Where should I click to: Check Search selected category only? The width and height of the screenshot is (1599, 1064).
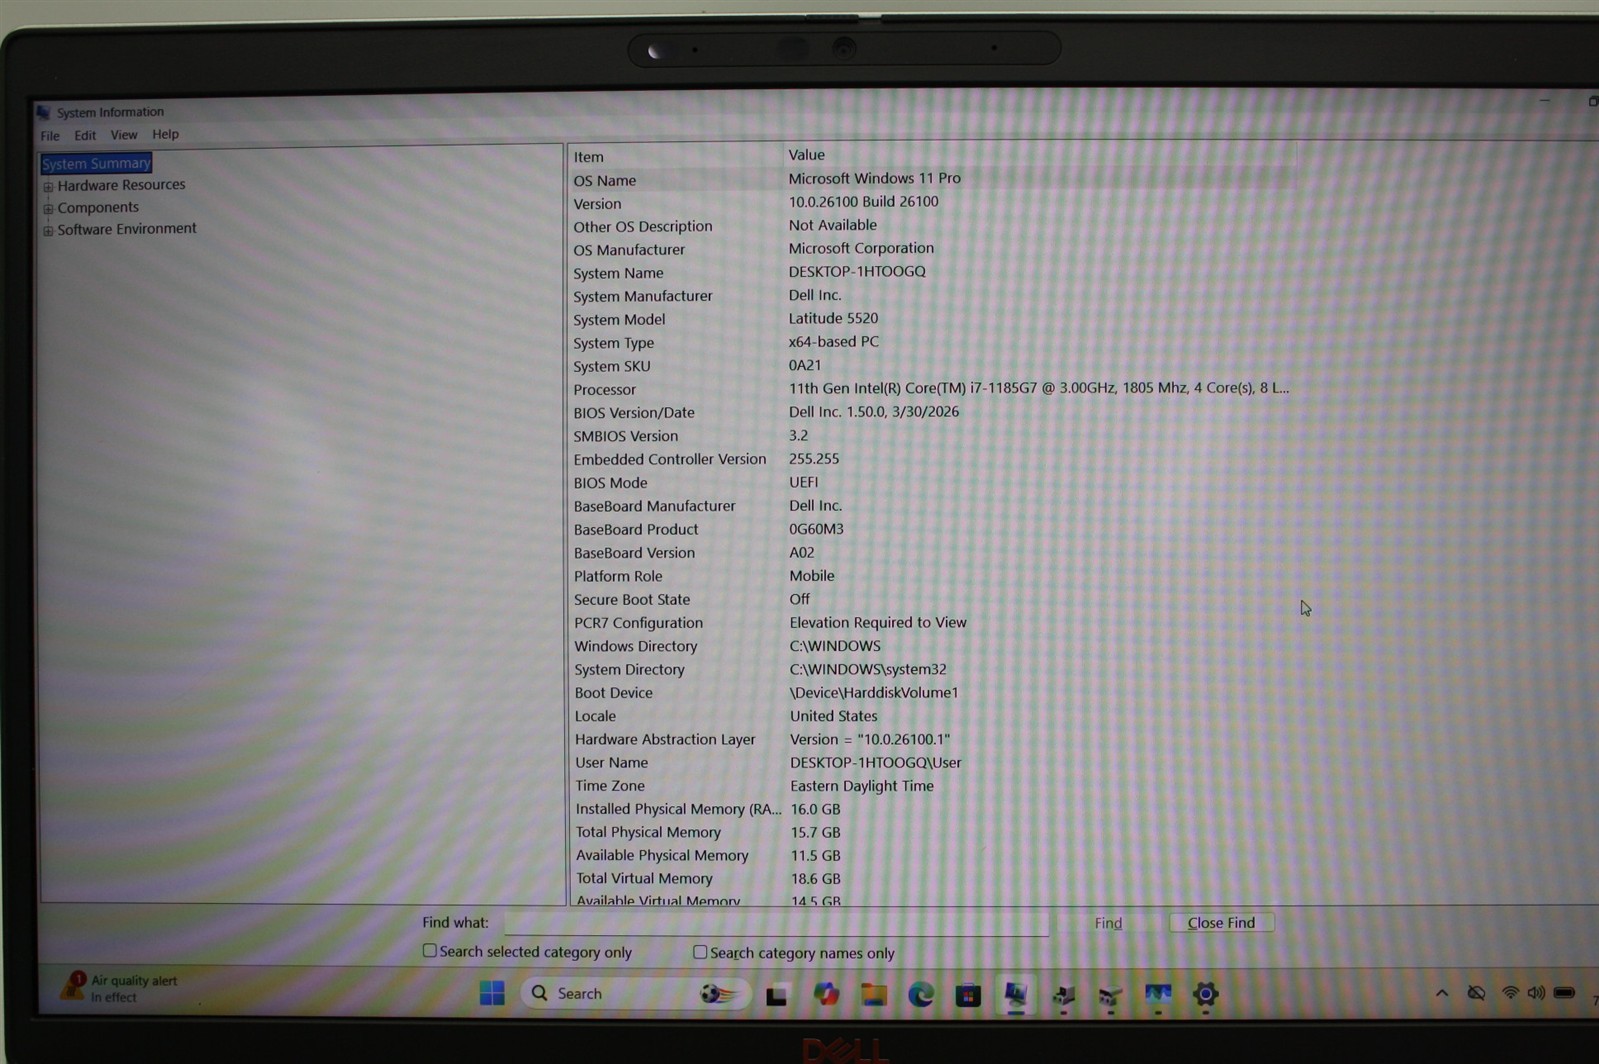(430, 951)
